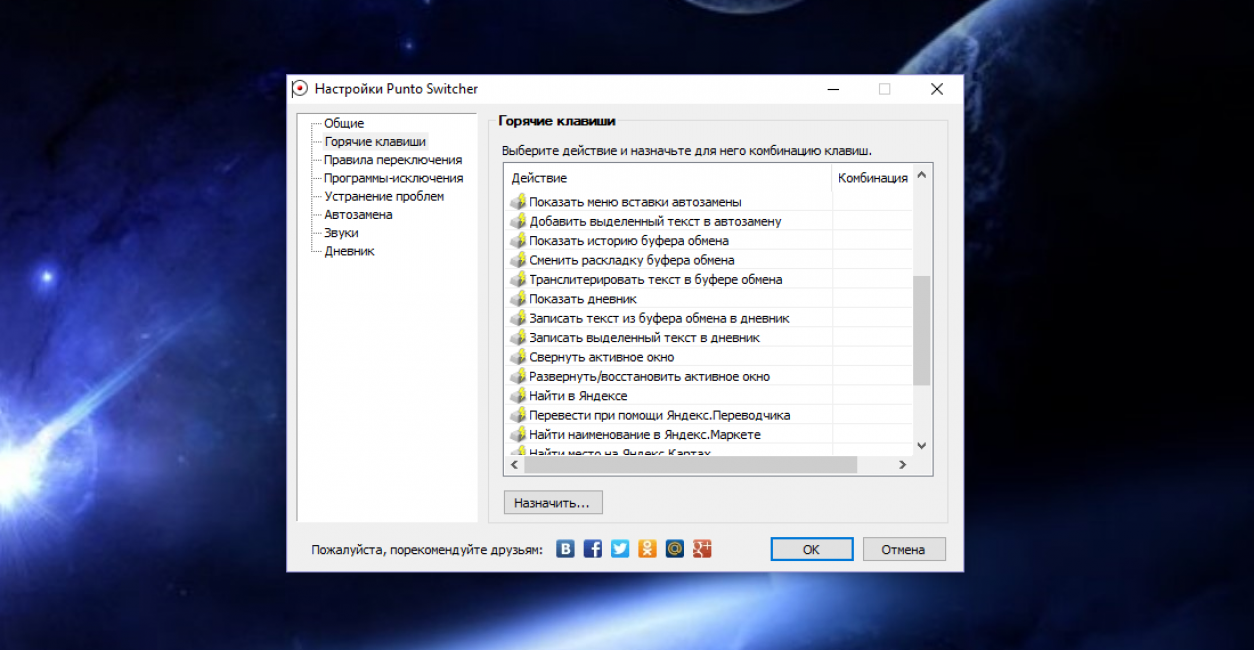1254x650 pixels.
Task: Select row 'Показать дневник'
Action: pyautogui.click(x=708, y=299)
